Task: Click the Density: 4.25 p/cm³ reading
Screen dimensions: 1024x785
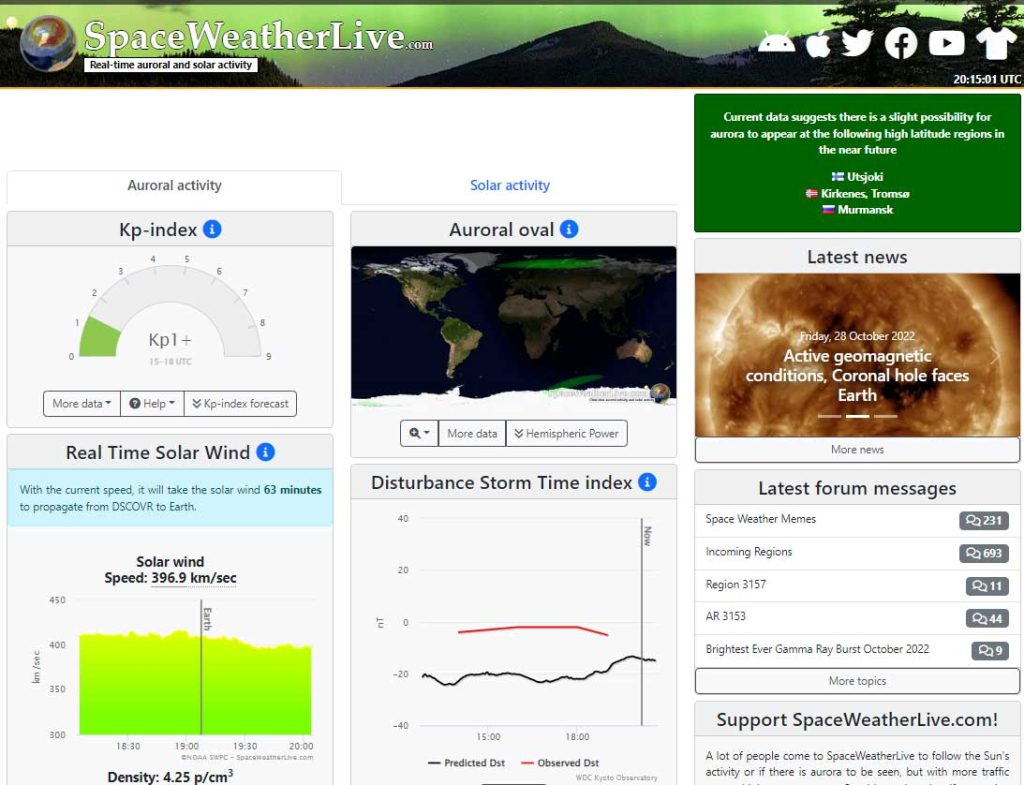Action: (170, 777)
